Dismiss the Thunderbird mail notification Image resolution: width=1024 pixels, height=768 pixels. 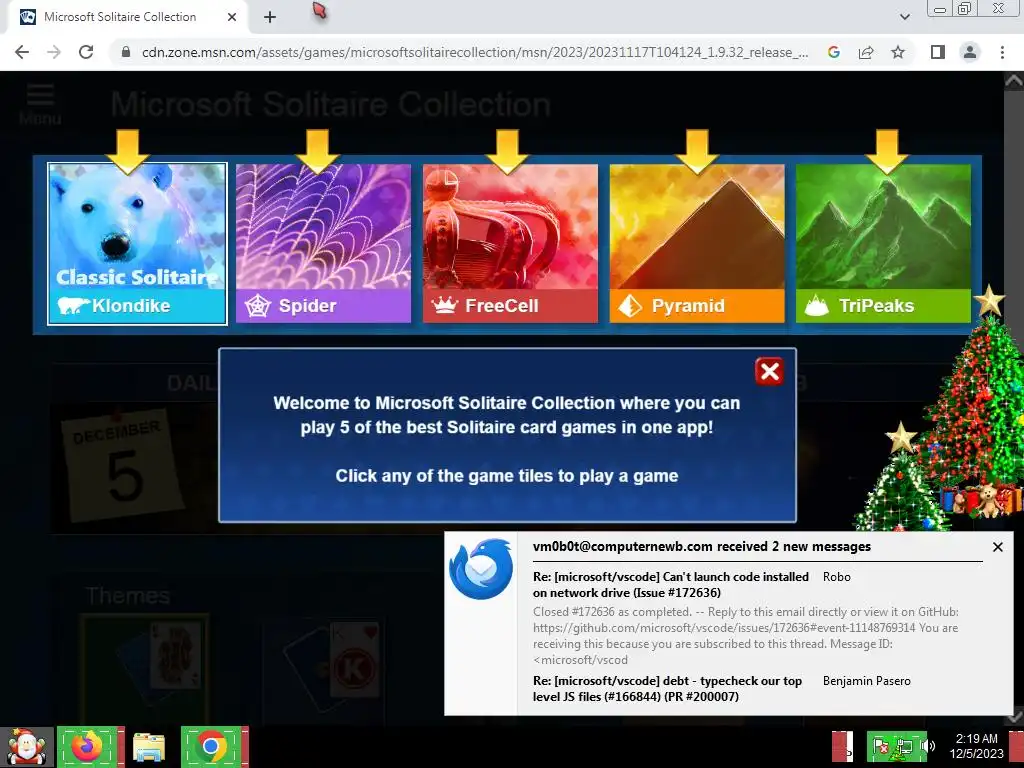click(x=997, y=547)
